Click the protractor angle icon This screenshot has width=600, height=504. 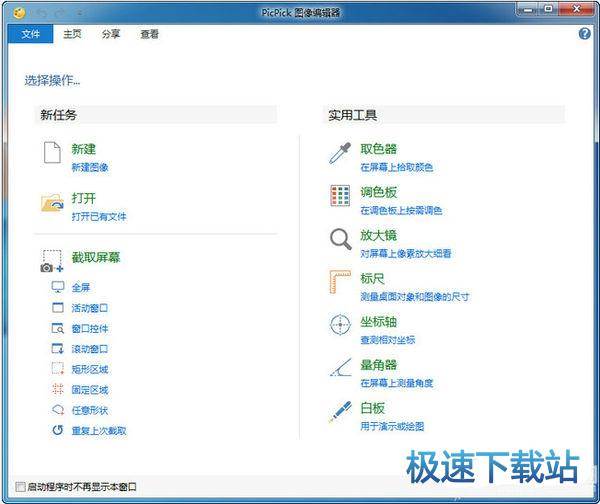click(340, 367)
